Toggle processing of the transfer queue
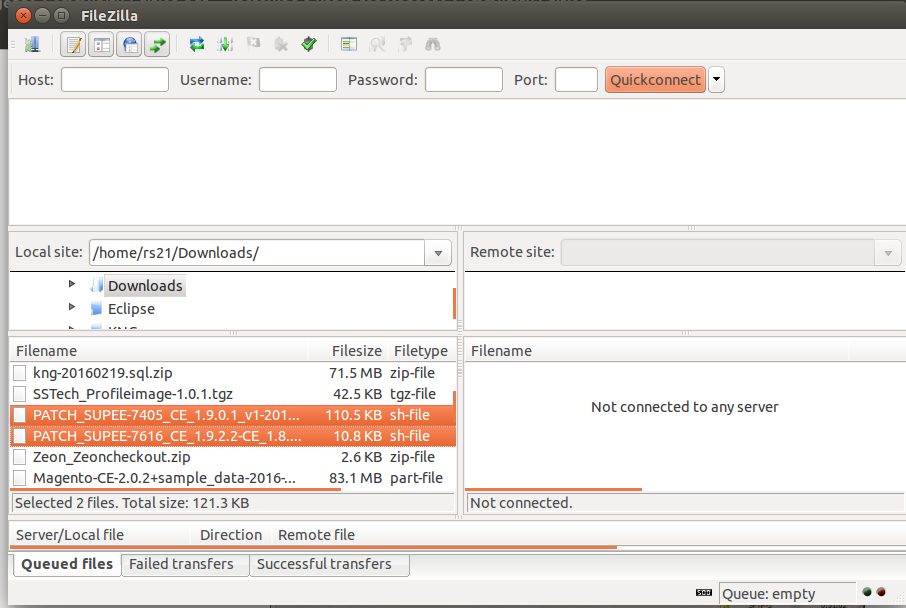Screen dimensions: 906x608 [225, 44]
